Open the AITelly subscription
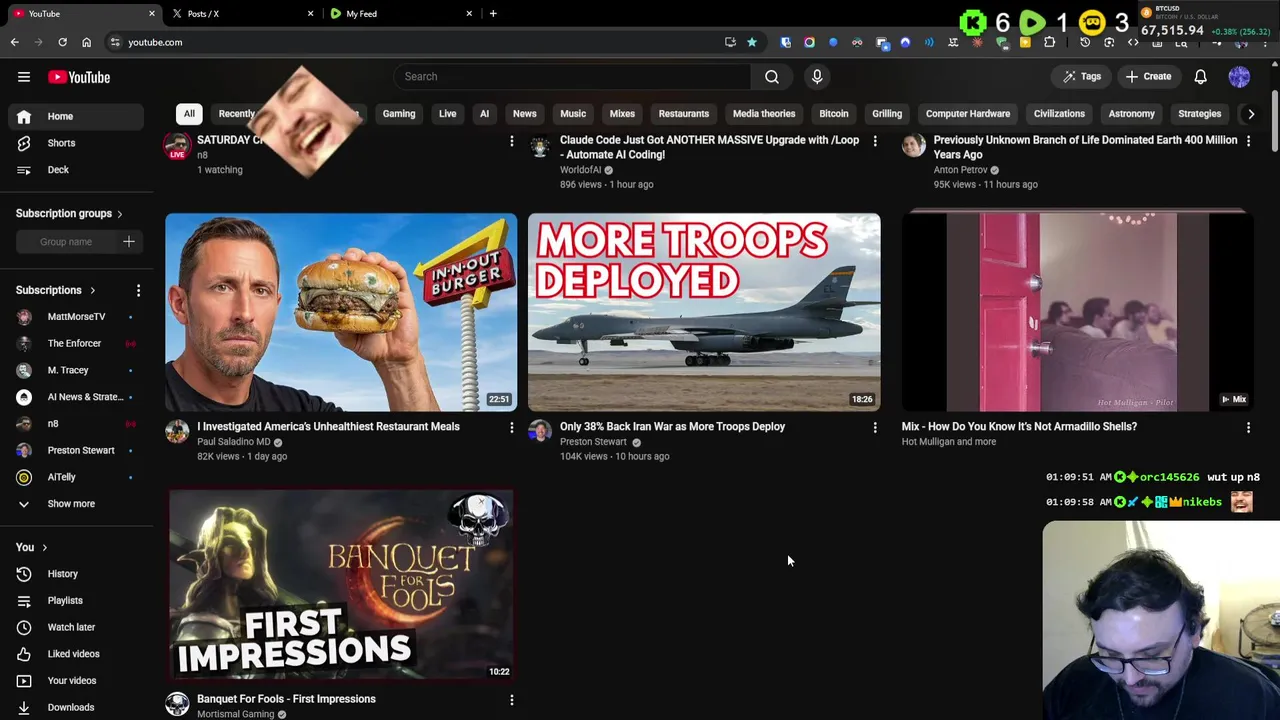The width and height of the screenshot is (1280, 720). click(x=75, y=477)
